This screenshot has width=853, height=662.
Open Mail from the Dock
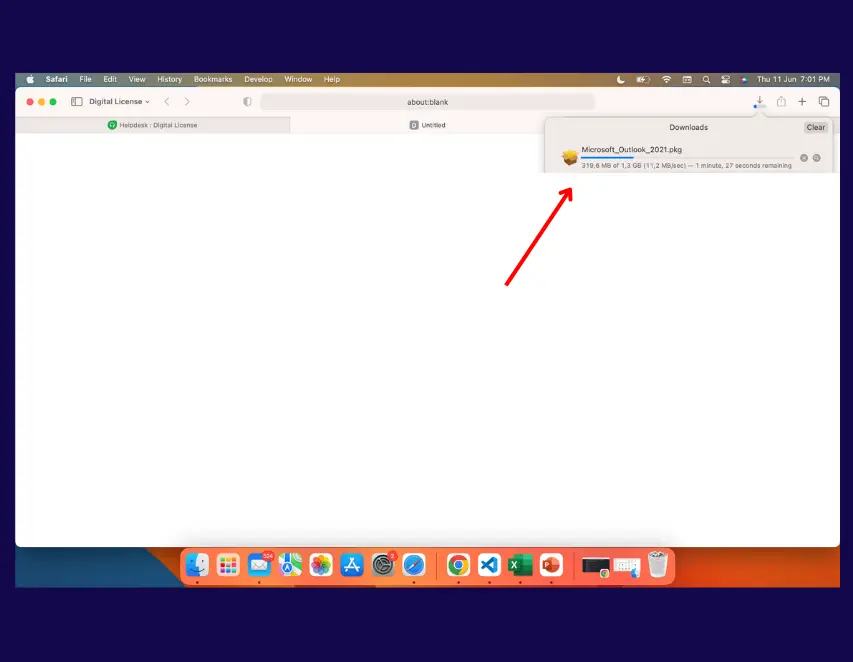[259, 566]
